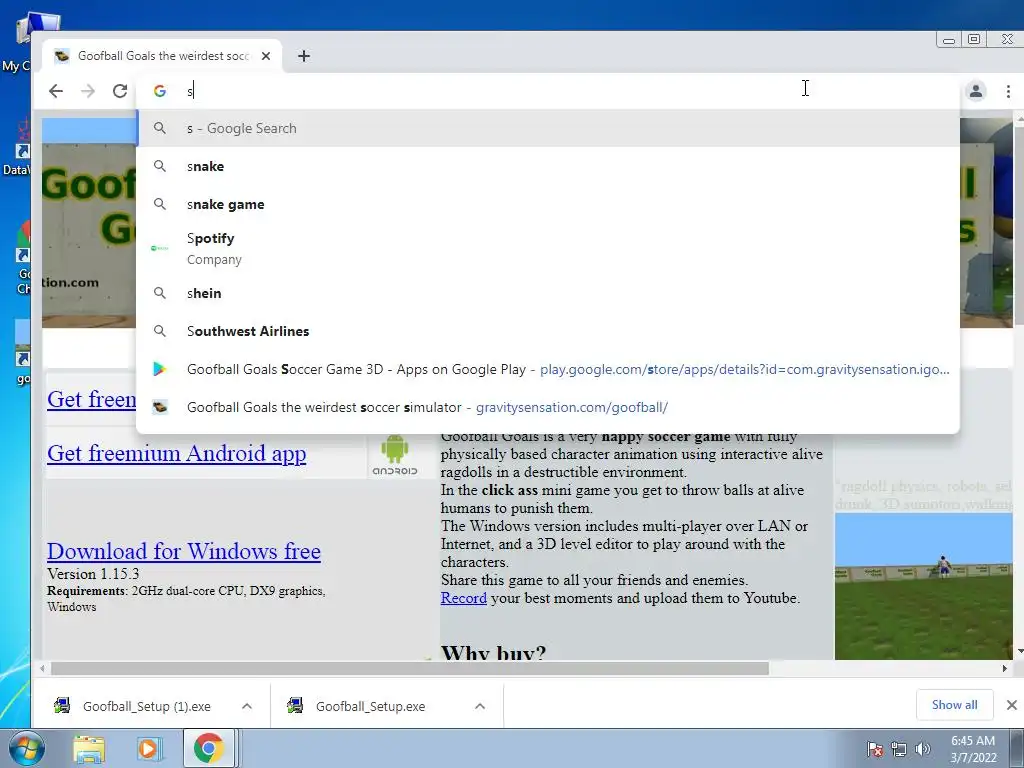Click the soccer field game thumbnail
The width and height of the screenshot is (1024, 768).
923,586
